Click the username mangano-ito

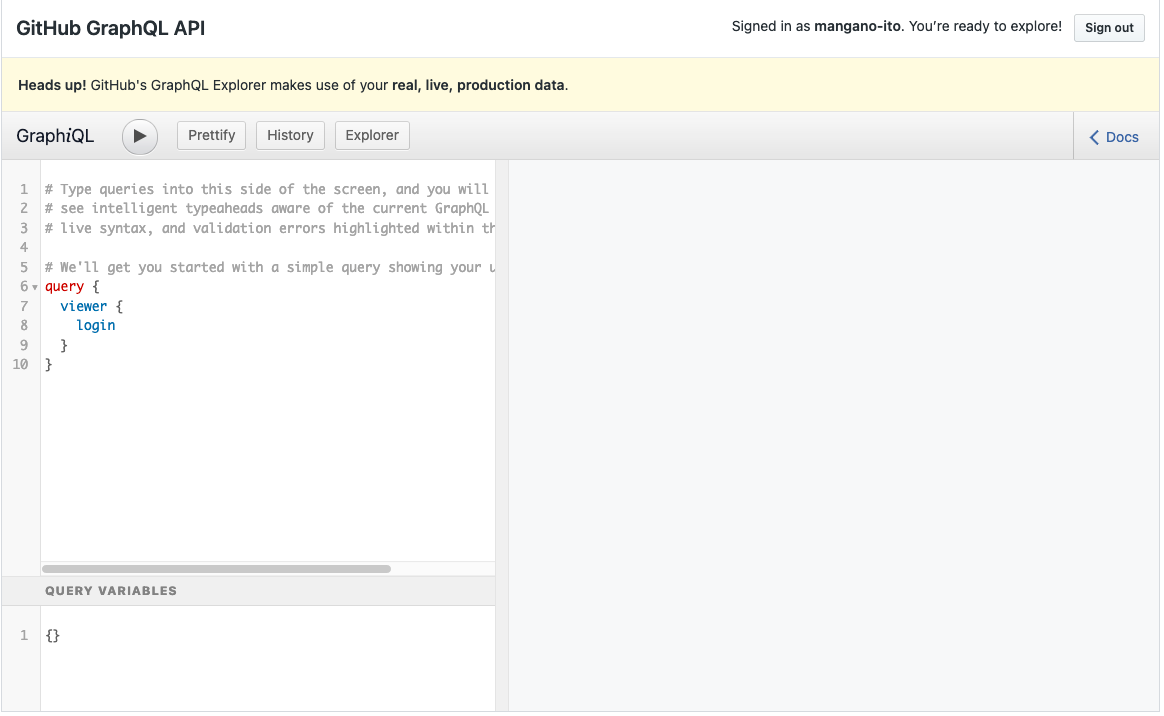(x=857, y=27)
